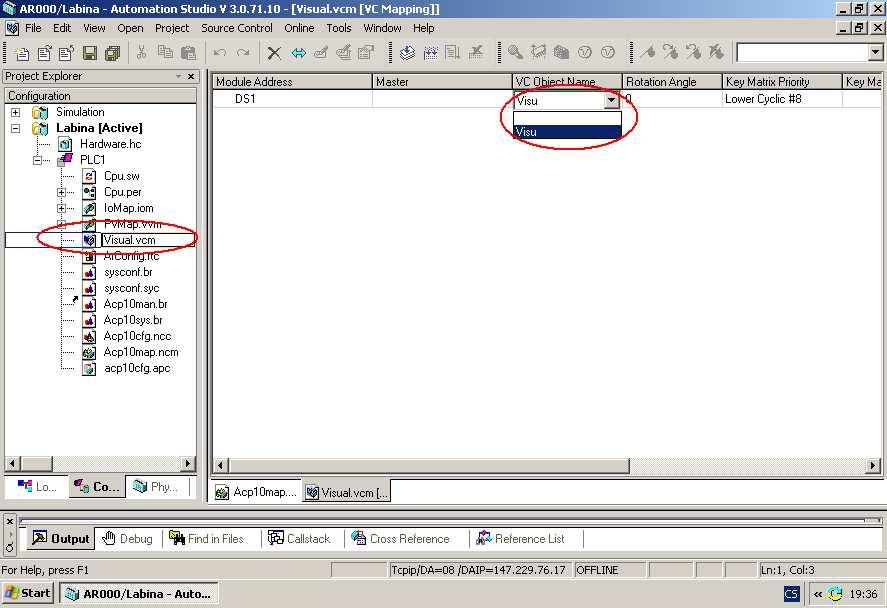Image resolution: width=887 pixels, height=608 pixels.
Task: Expand the IoMap.iom tree node
Action: point(61,209)
